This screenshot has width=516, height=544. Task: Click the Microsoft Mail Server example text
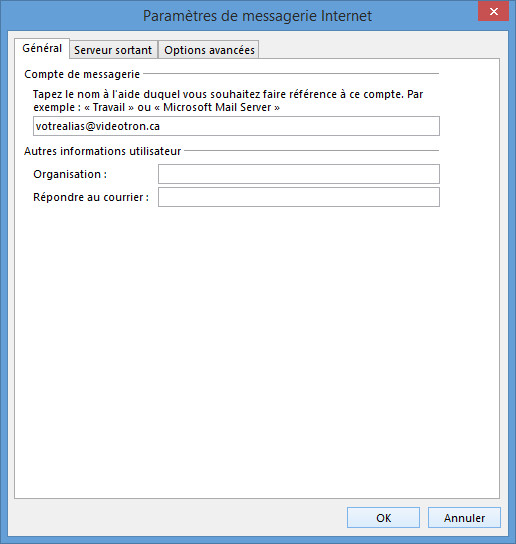click(217, 107)
